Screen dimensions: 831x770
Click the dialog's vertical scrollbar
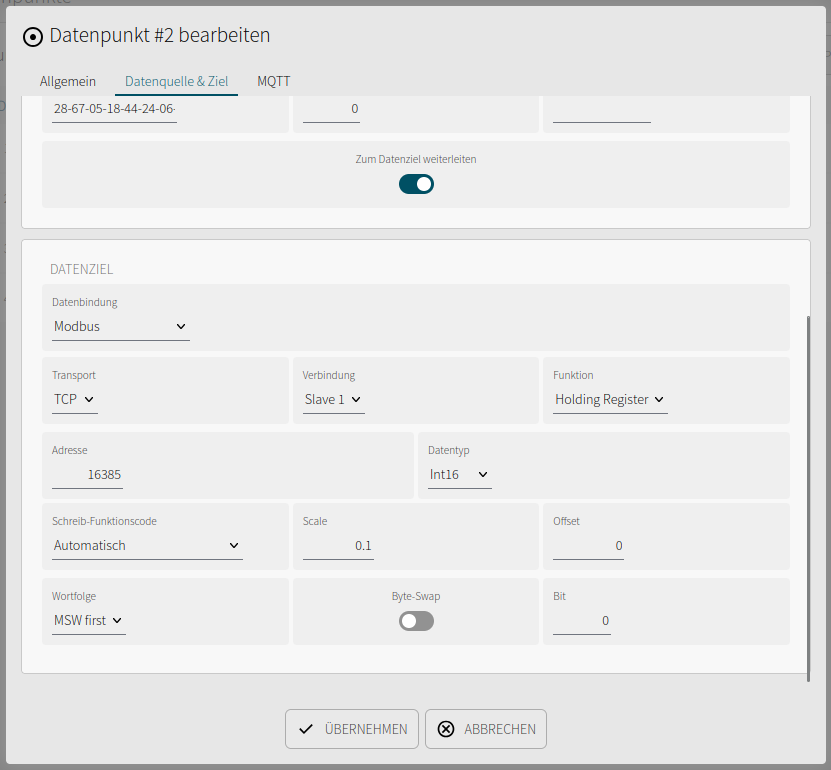click(808, 499)
